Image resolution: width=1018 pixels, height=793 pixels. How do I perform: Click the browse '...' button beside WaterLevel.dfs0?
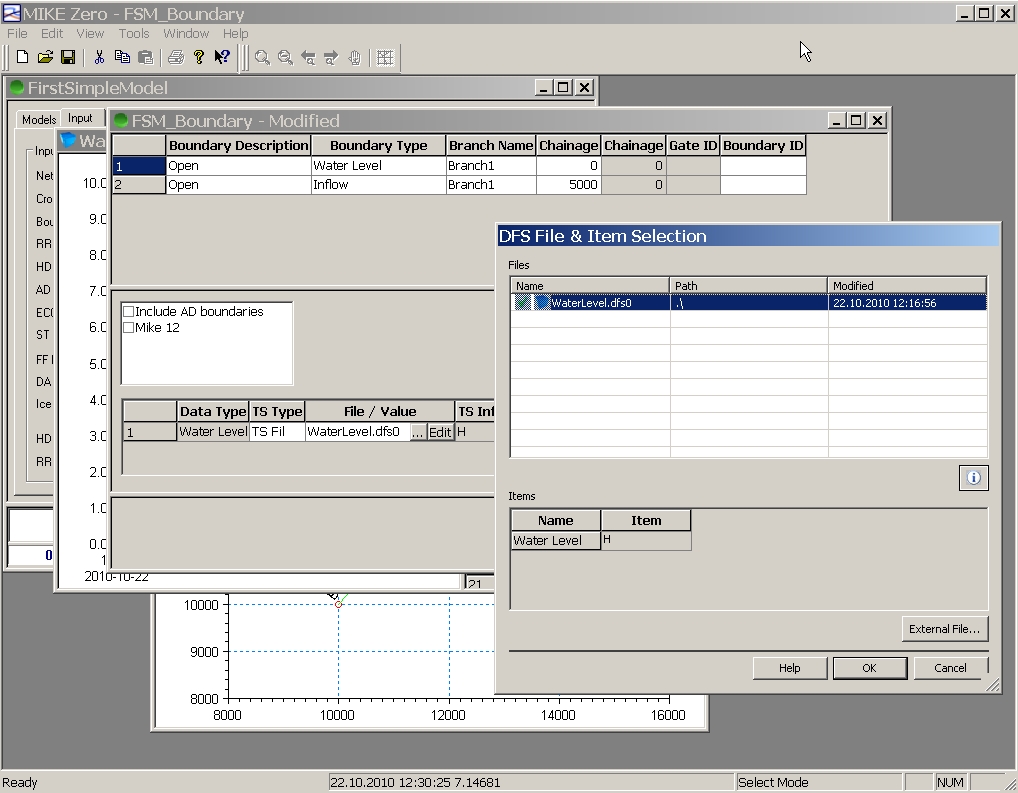418,433
